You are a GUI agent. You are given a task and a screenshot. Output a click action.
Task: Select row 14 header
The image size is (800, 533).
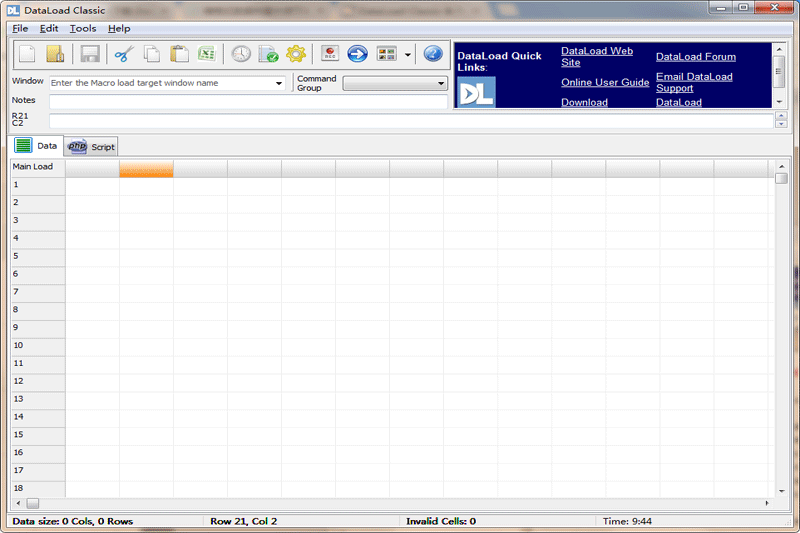tap(38, 418)
